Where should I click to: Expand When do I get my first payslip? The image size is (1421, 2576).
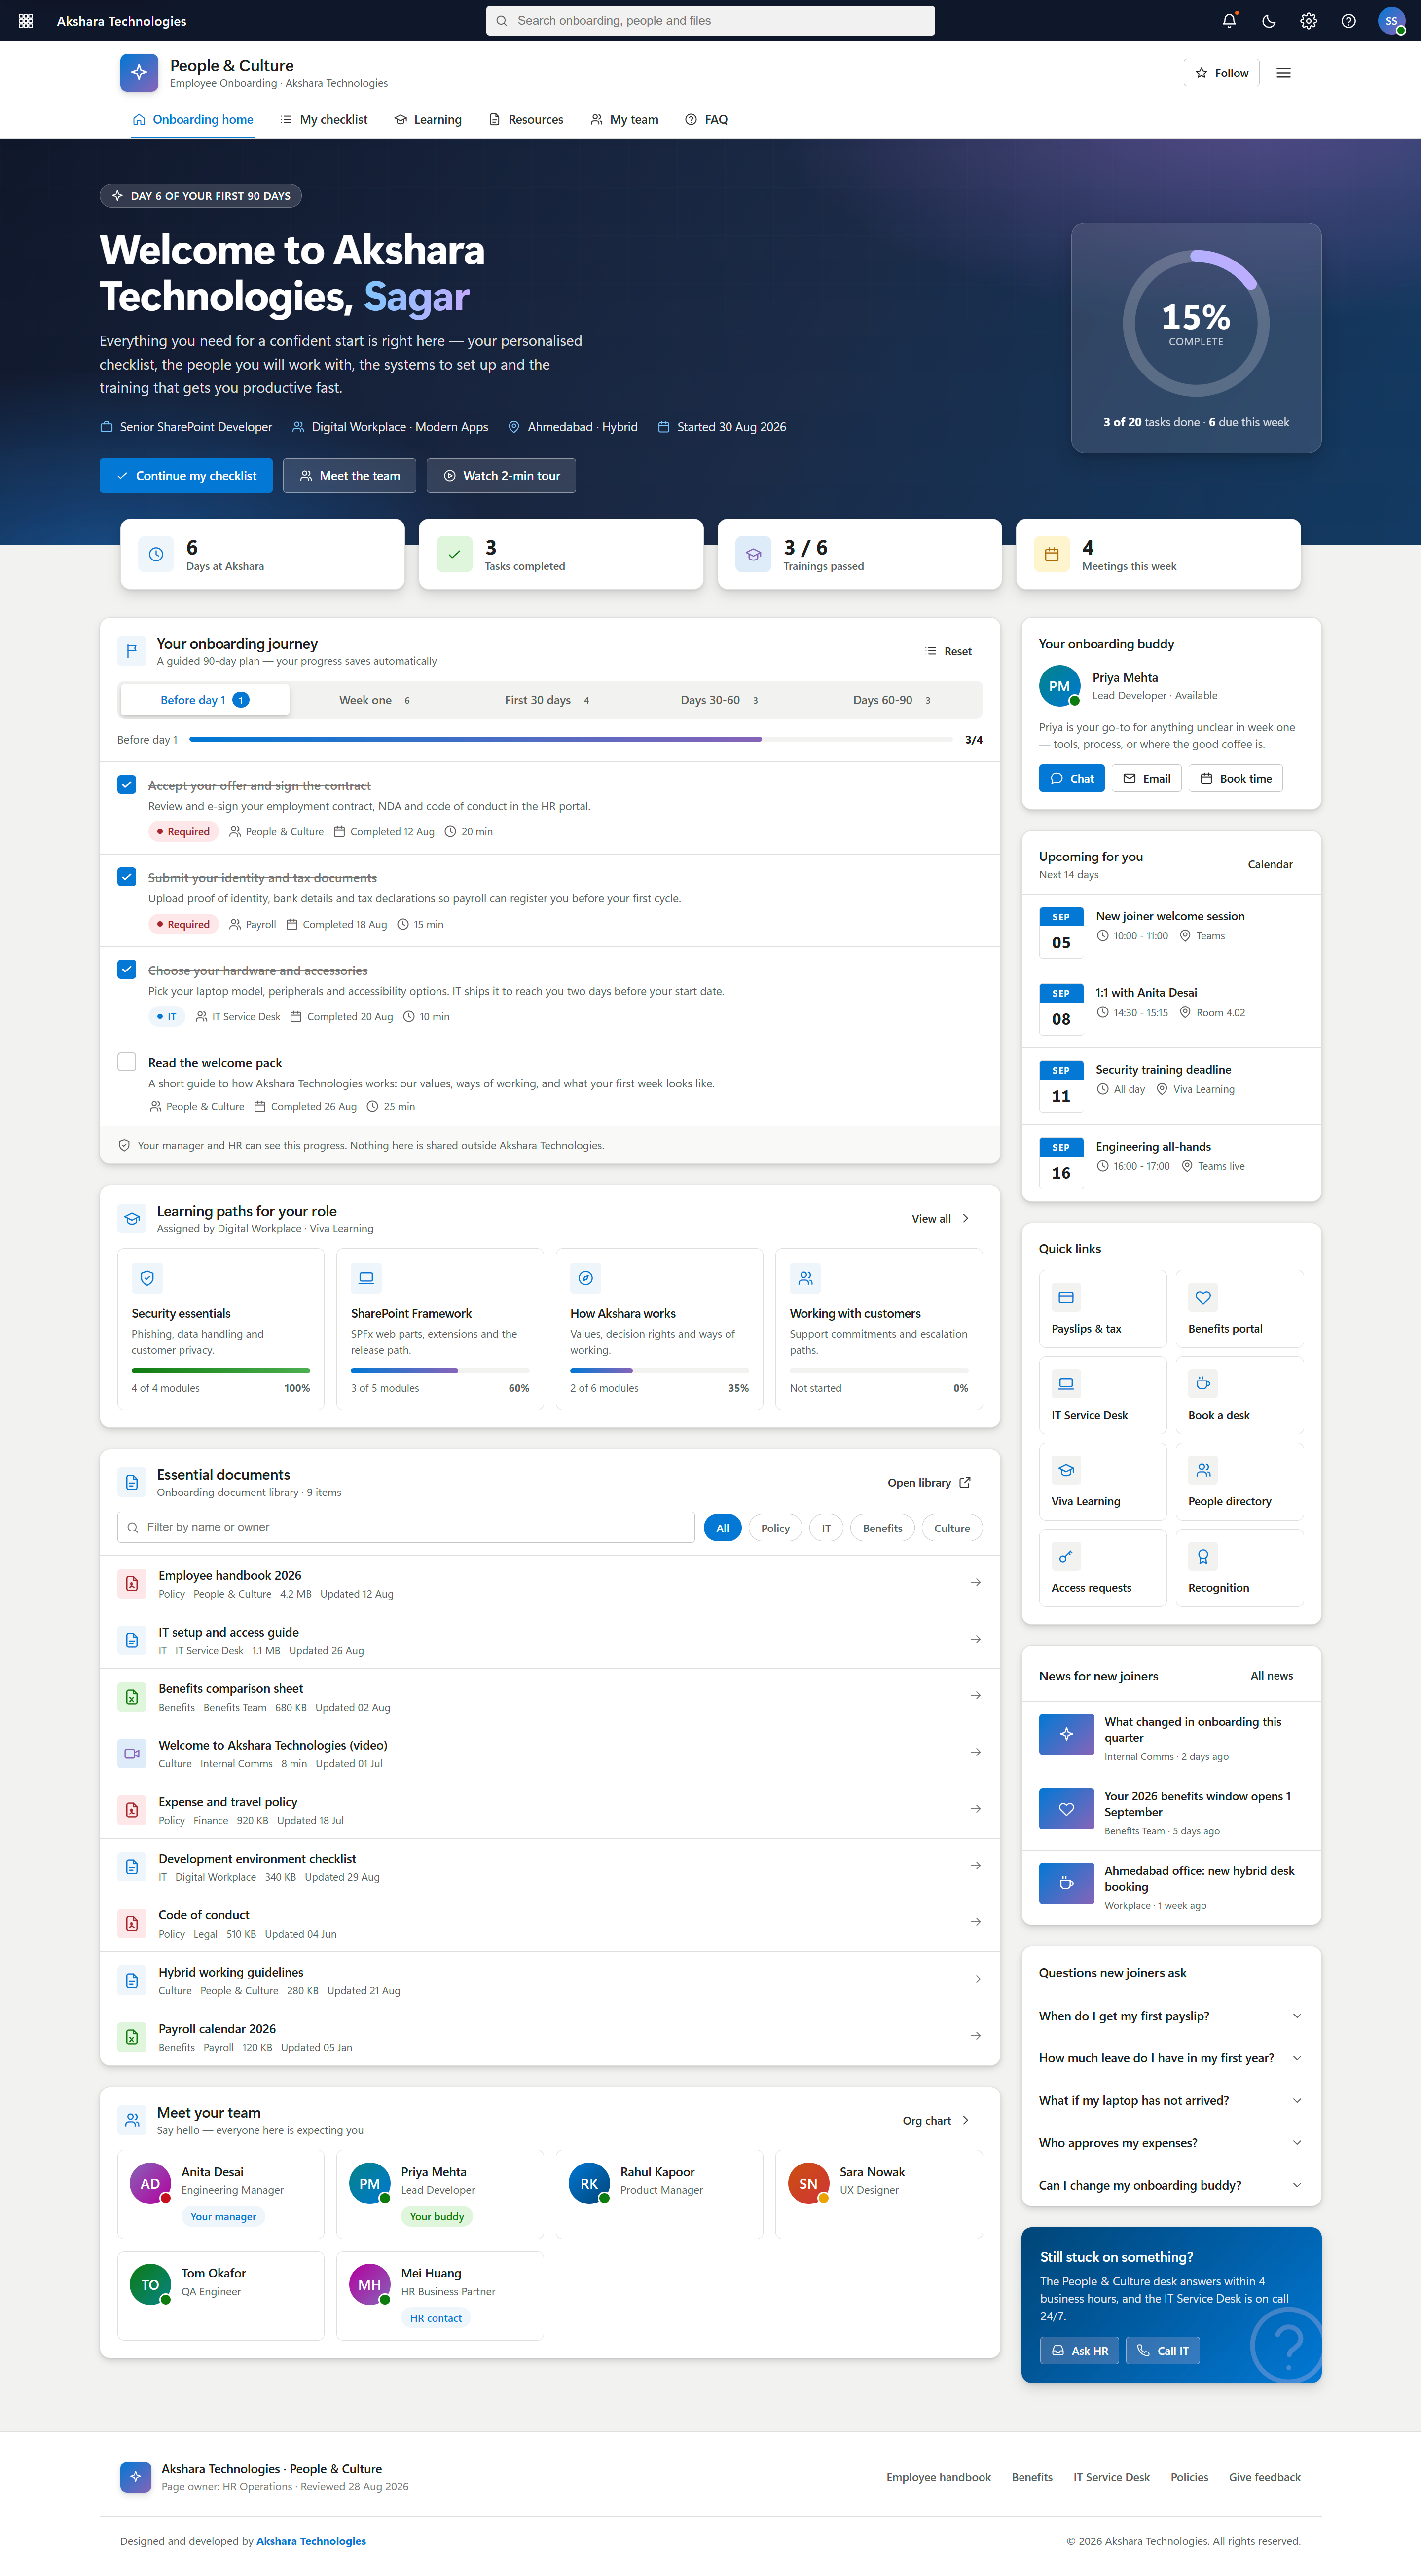coord(1171,2016)
